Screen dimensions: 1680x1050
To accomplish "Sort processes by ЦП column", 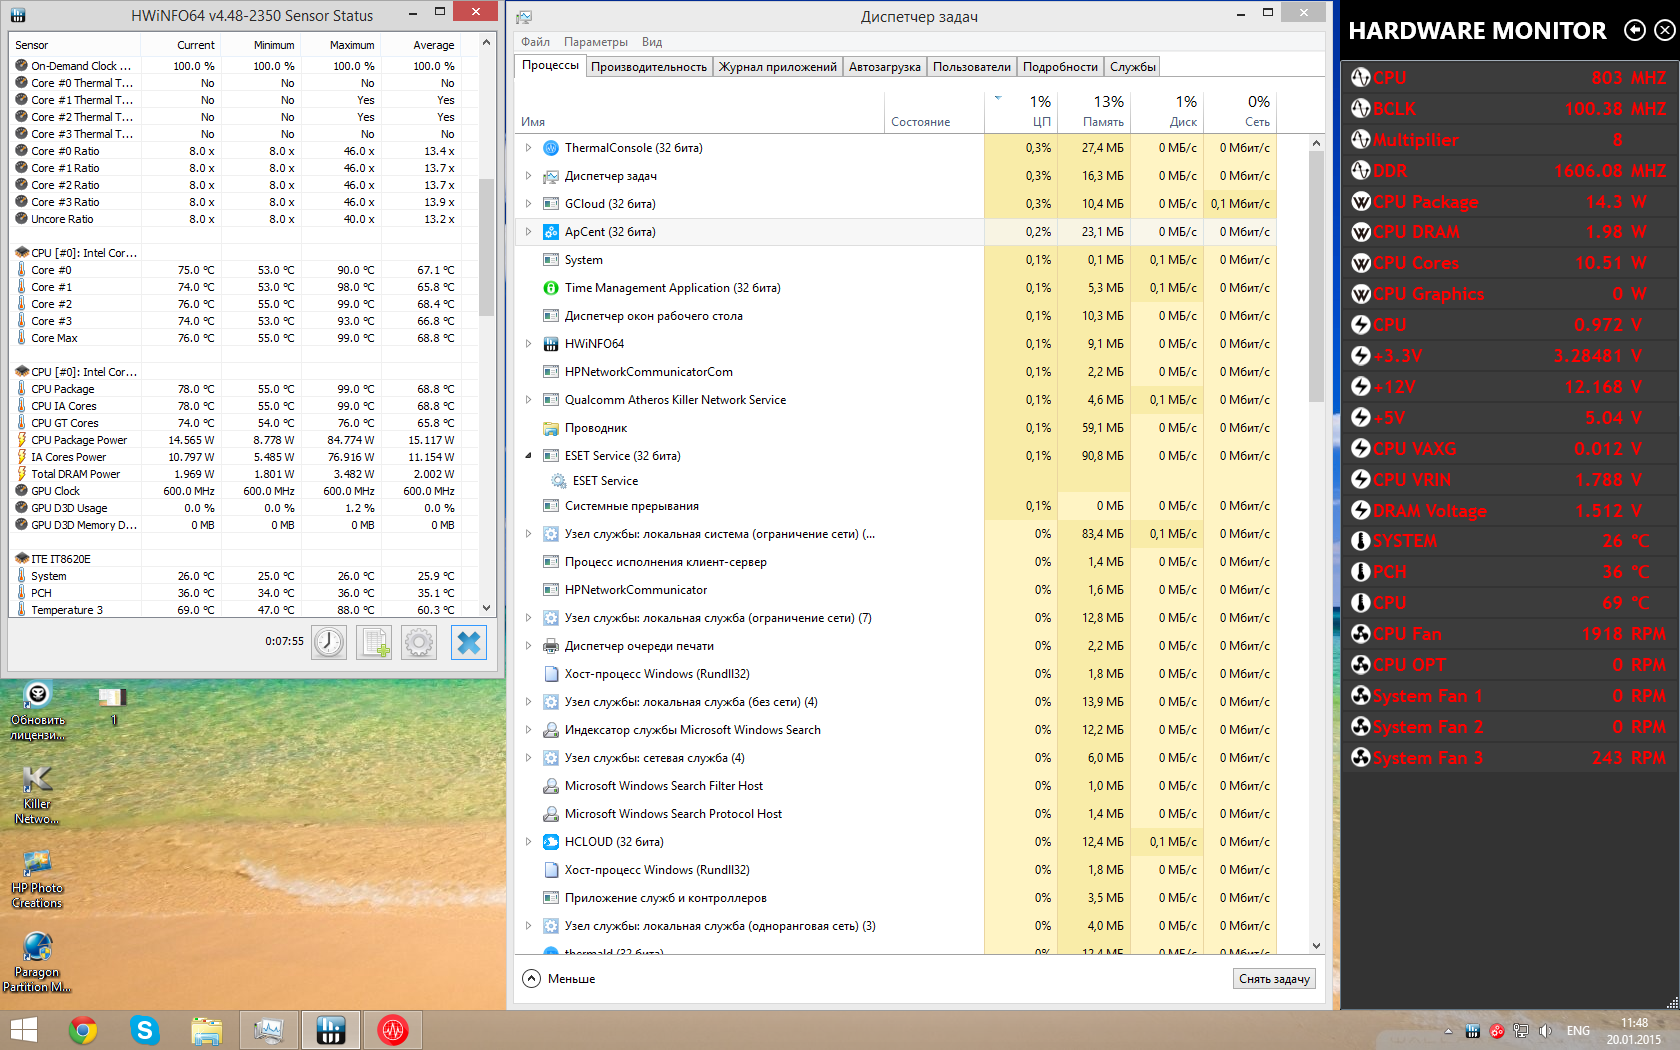I will [1020, 111].
